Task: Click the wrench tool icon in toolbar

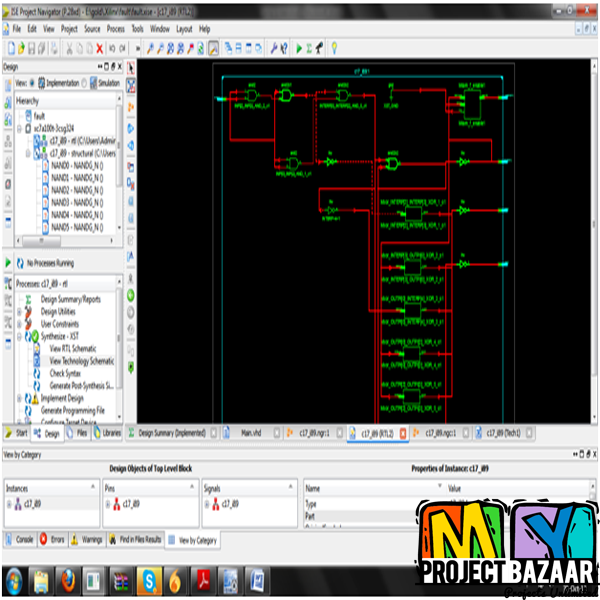Action: point(273,47)
